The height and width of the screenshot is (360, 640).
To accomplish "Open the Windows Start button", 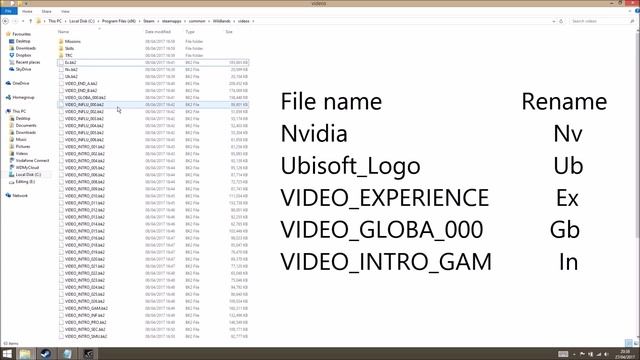I will (7, 353).
